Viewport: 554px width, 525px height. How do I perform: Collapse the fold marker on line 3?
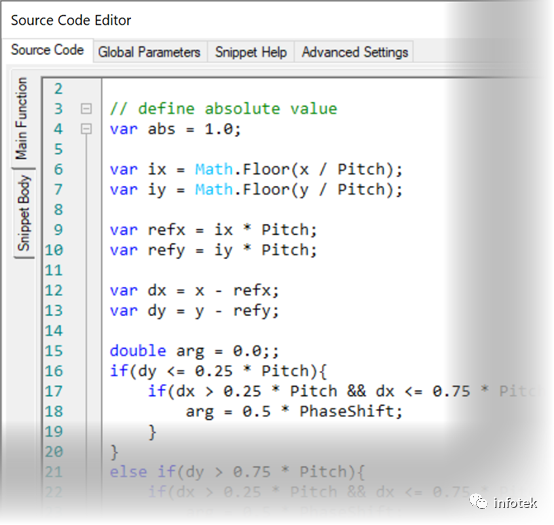click(x=86, y=108)
